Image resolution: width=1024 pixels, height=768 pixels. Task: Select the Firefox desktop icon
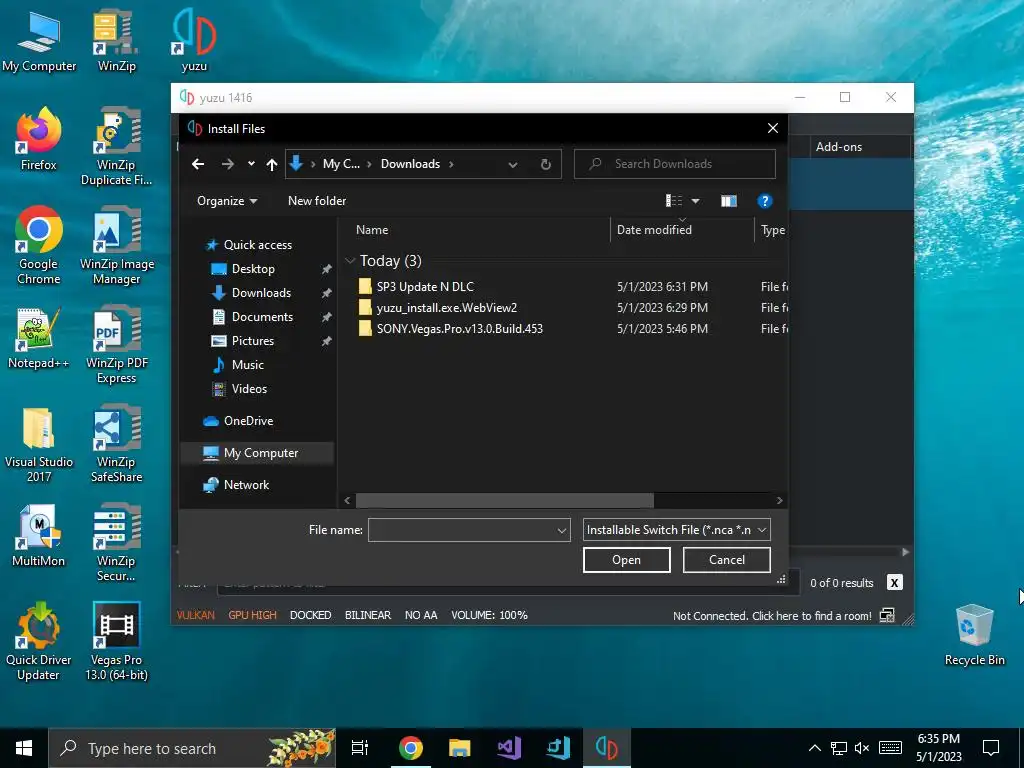39,140
